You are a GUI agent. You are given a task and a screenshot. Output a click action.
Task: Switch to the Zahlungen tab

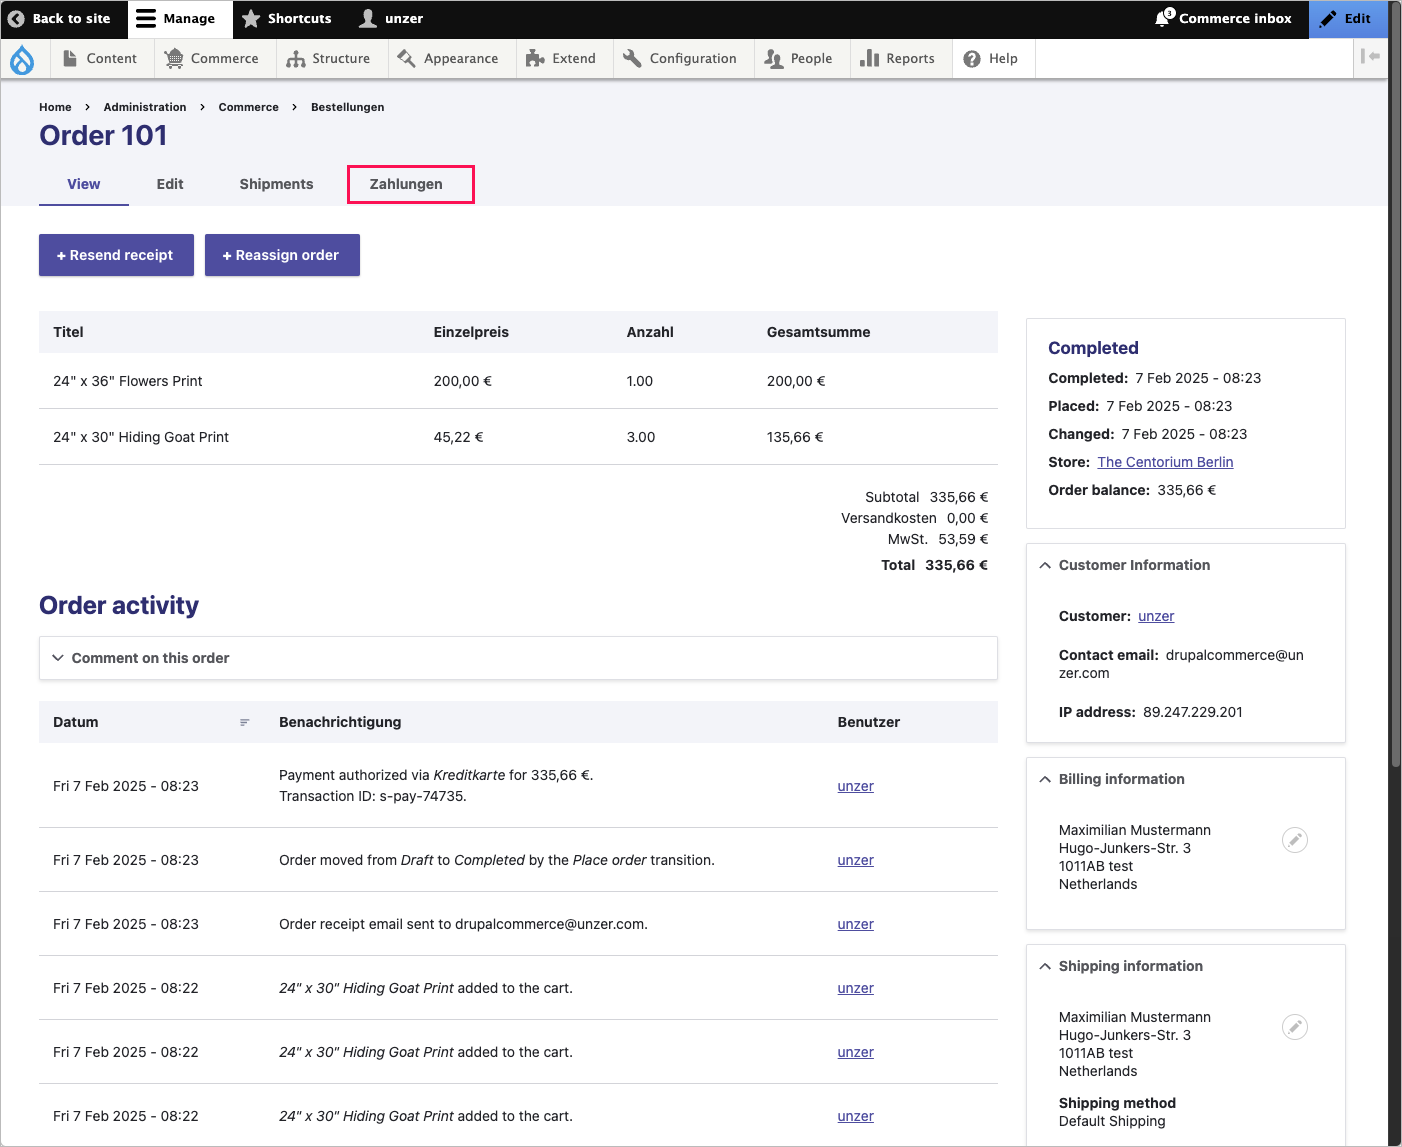click(x=406, y=185)
